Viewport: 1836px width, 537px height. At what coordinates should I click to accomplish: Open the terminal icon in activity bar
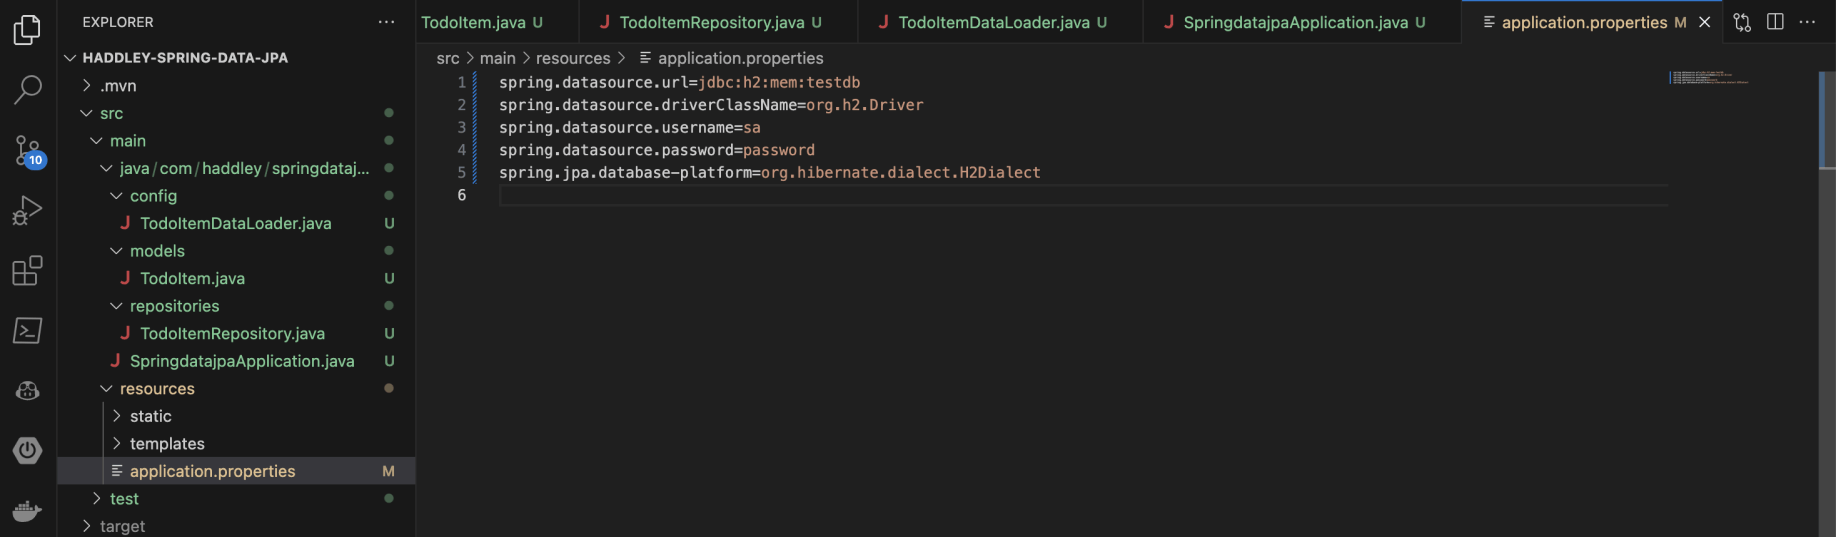pyautogui.click(x=27, y=330)
